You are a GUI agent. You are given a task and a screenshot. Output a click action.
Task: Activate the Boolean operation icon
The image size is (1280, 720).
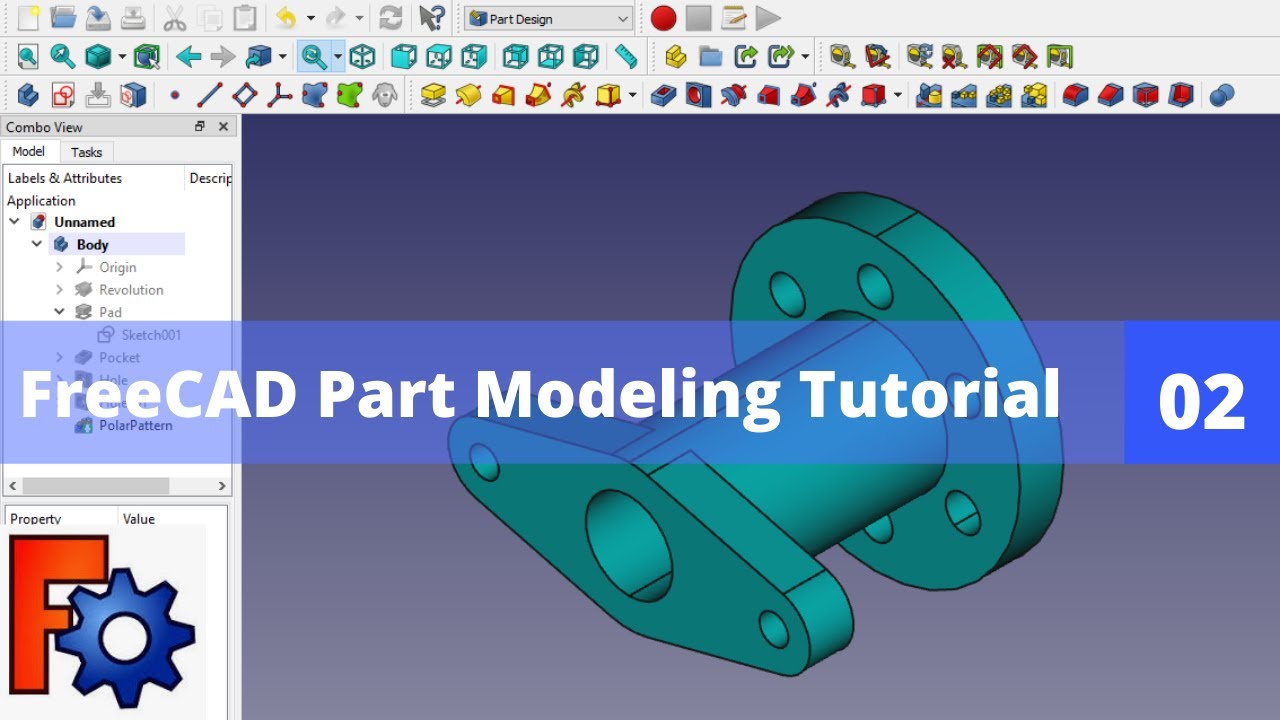(x=1221, y=96)
